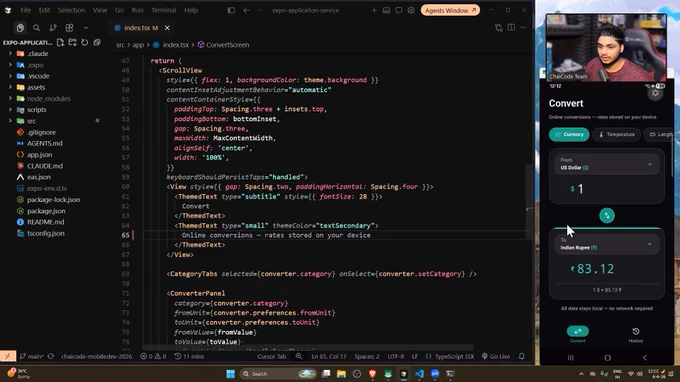Open the Agents Window button
This screenshot has width=680, height=382.
click(x=450, y=10)
